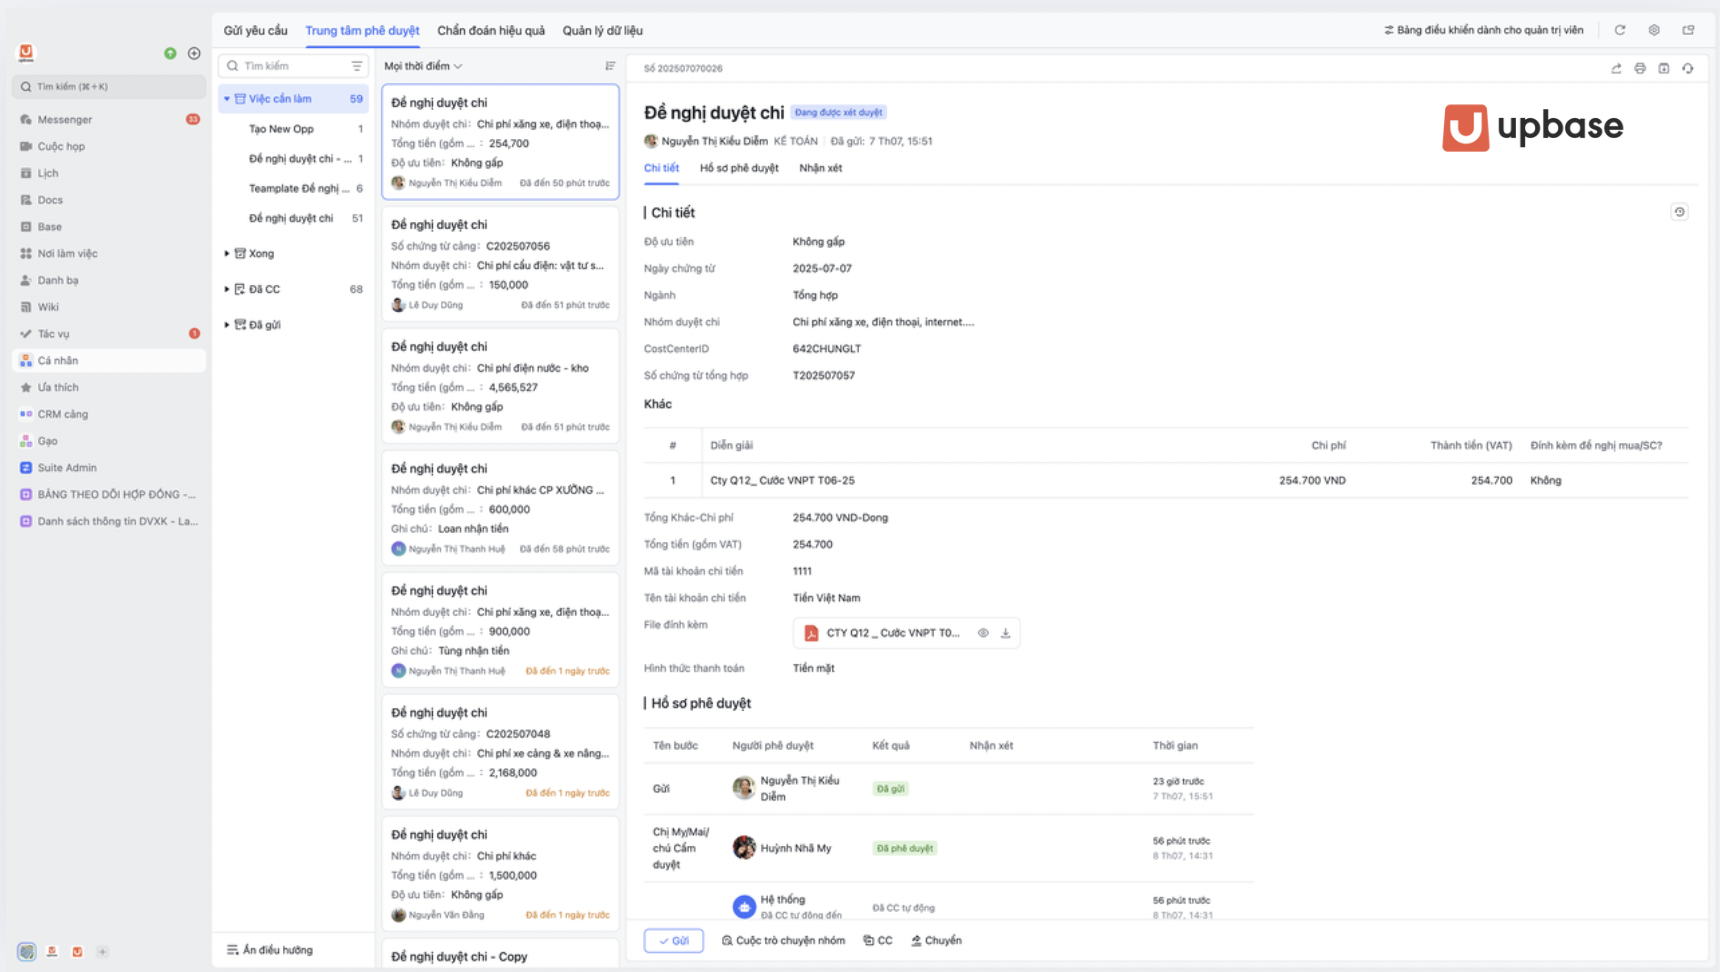Expand the Đã CC group

[x=227, y=289]
